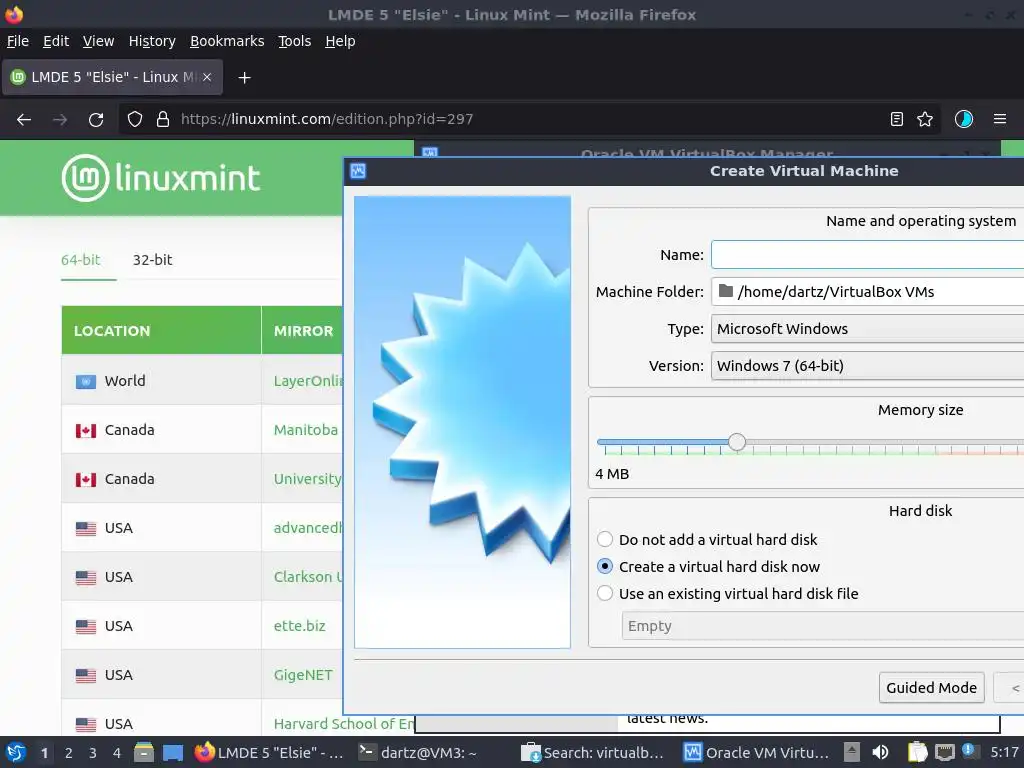Open the Type dropdown showing Microsoft Windows

(x=867, y=328)
